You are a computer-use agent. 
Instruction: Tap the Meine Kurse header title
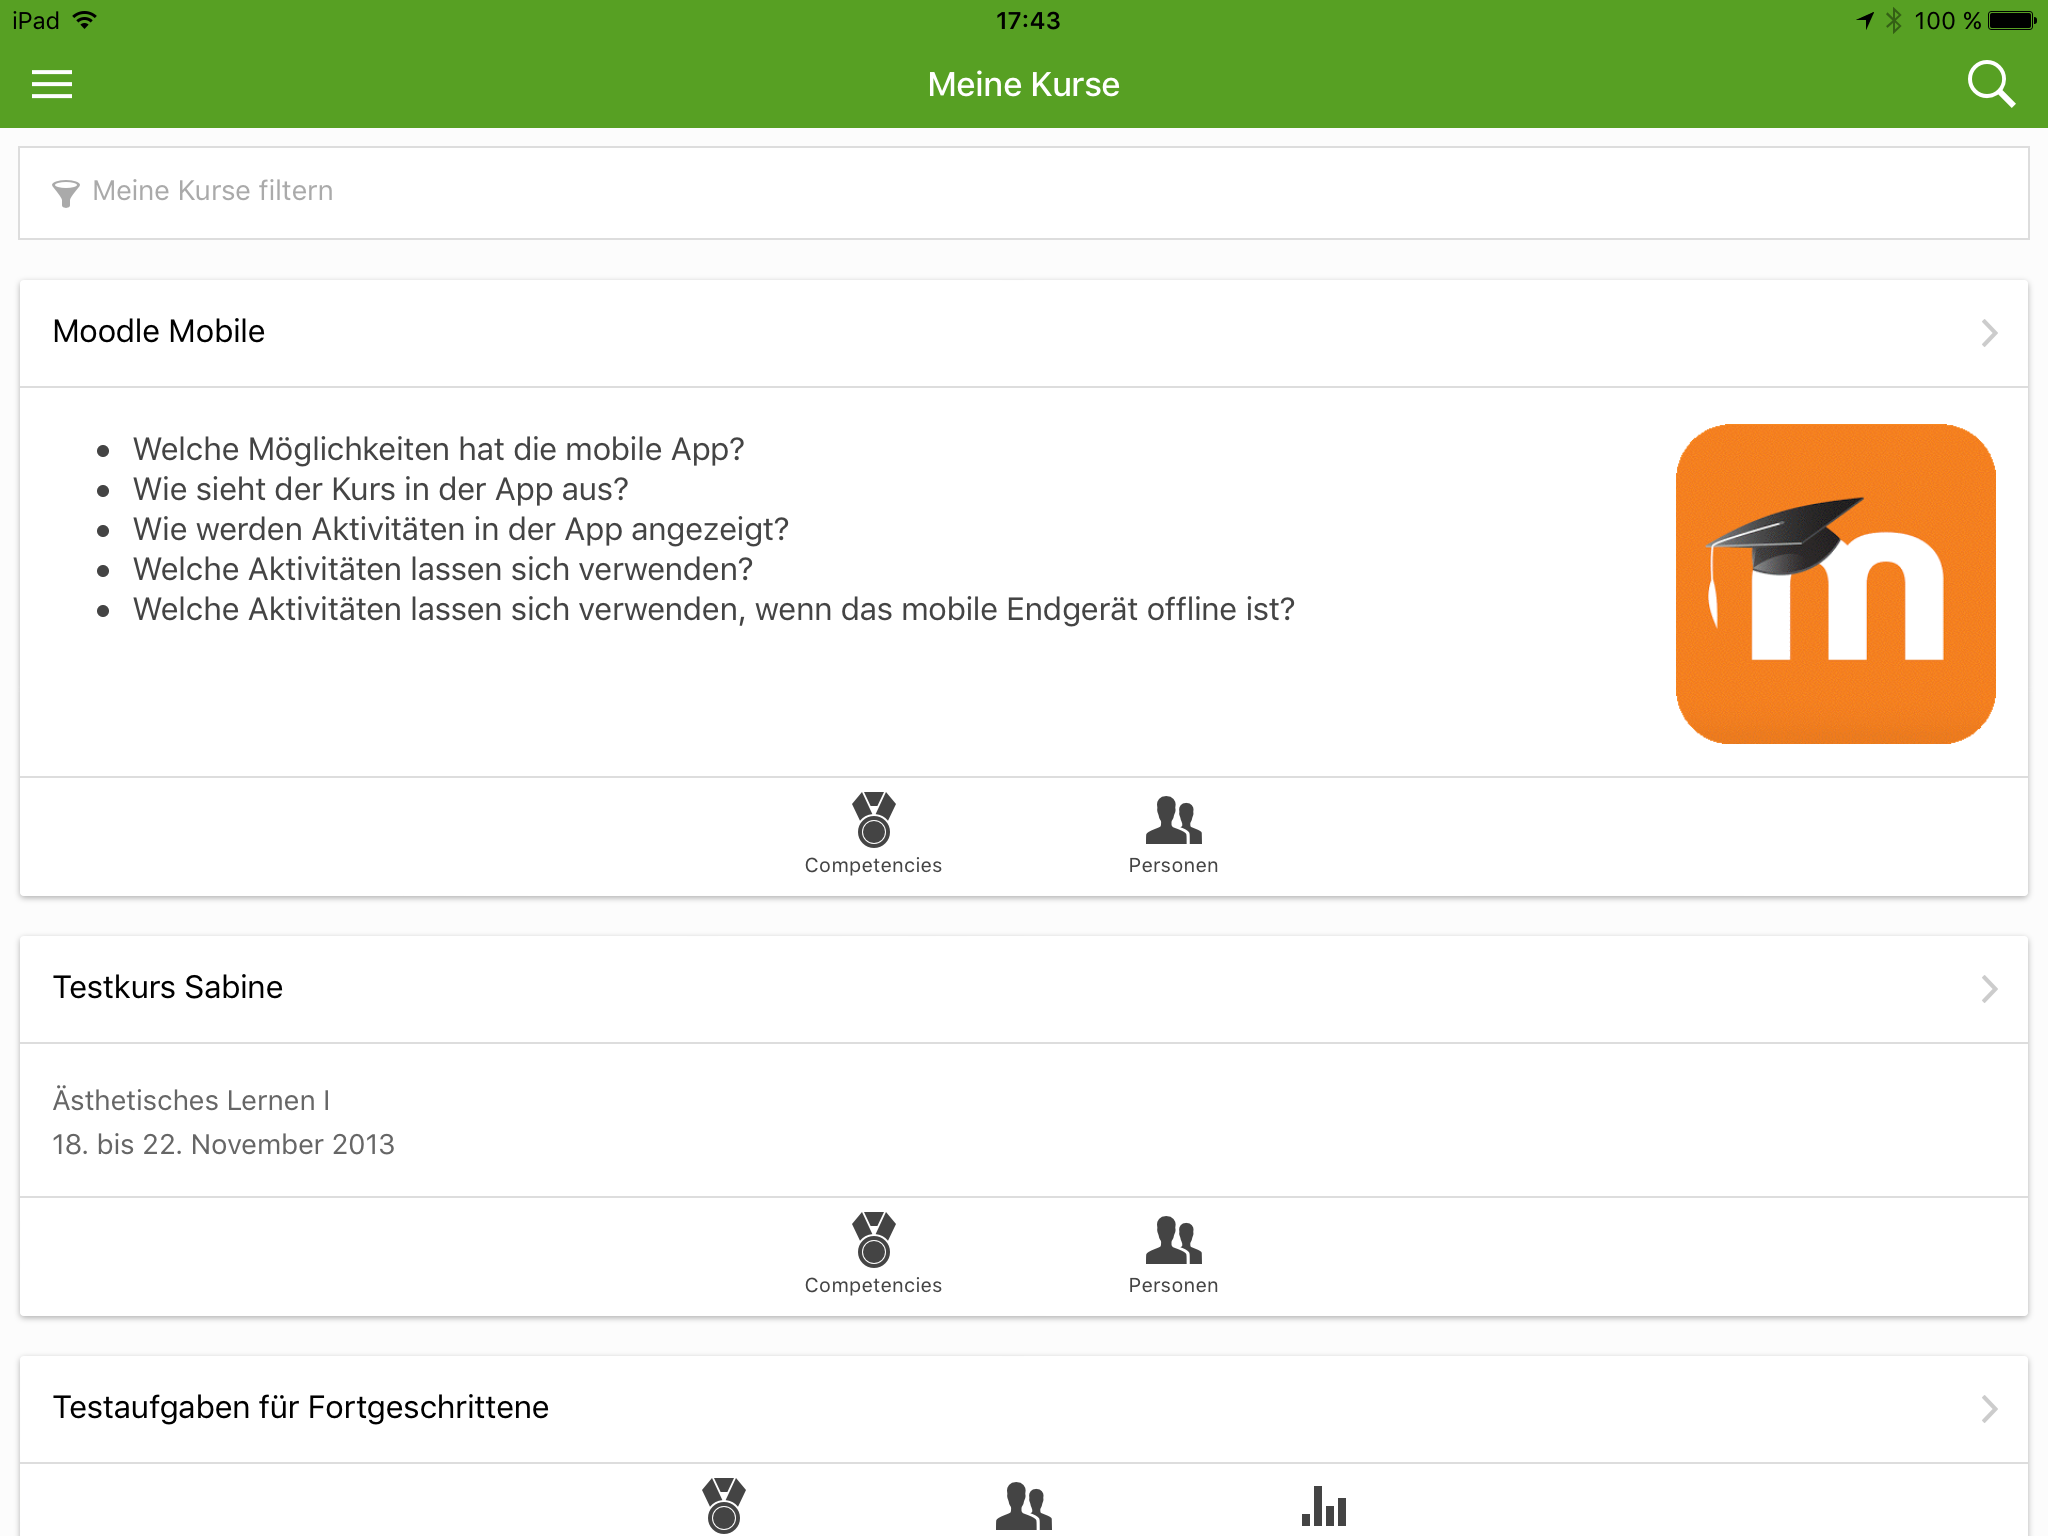1024,85
